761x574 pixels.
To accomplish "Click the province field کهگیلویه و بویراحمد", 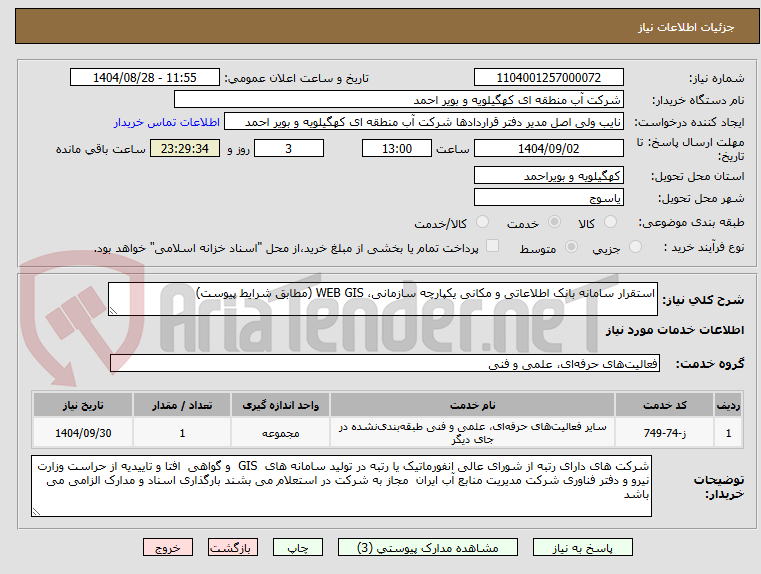I will (x=548, y=175).
